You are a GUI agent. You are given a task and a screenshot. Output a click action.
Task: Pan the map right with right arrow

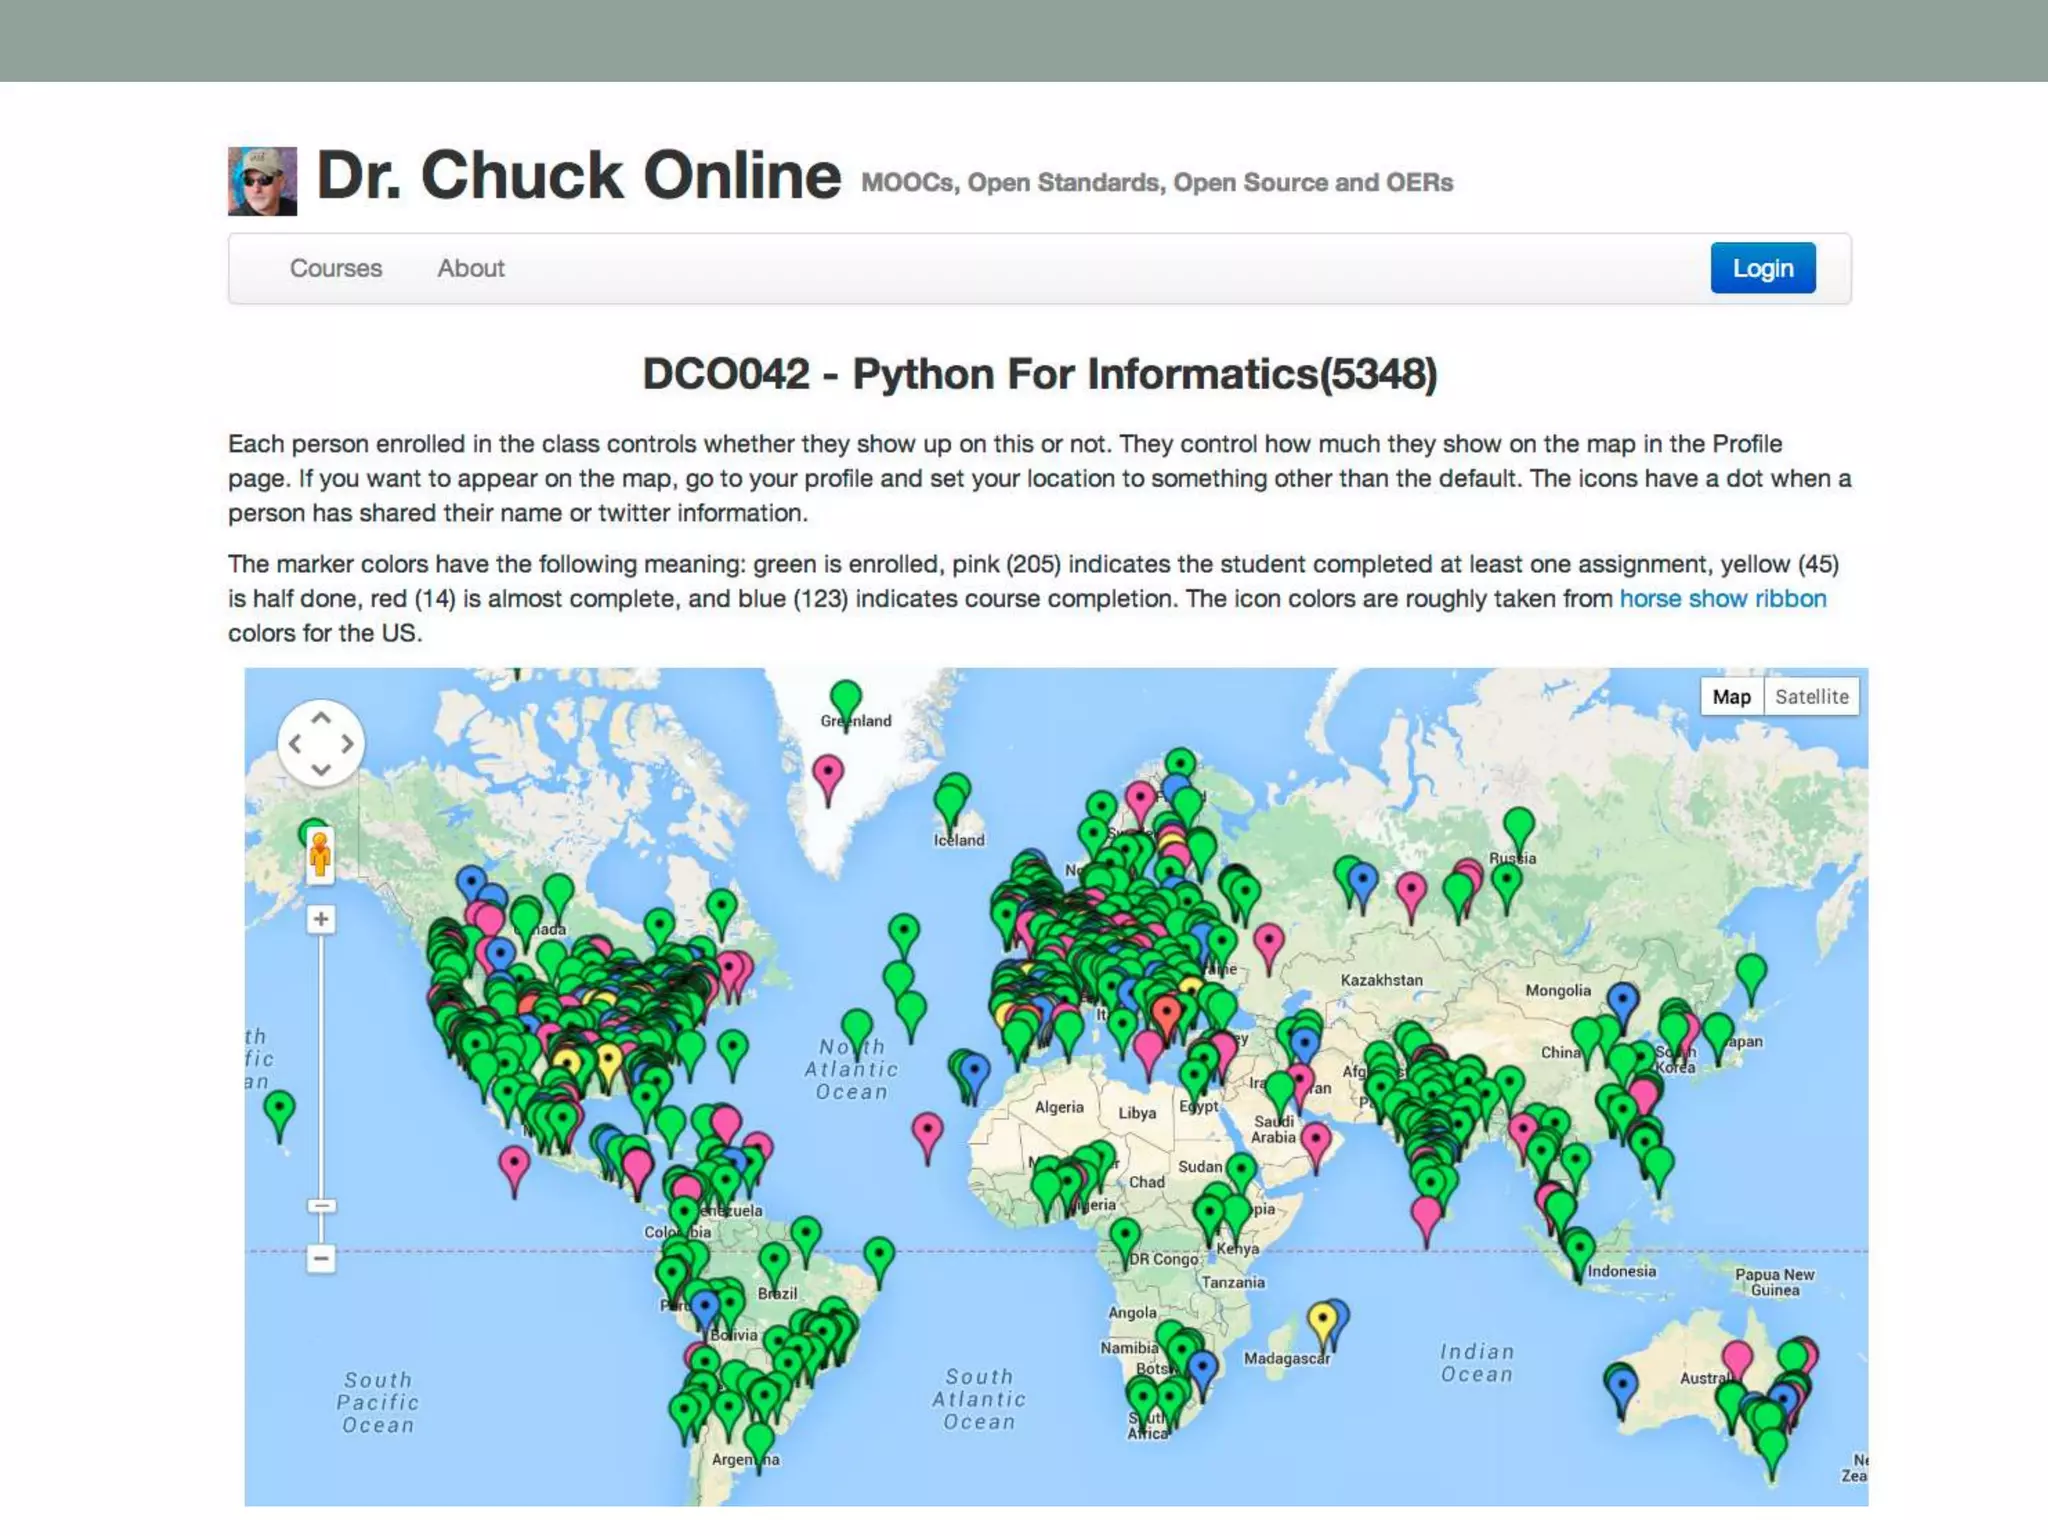click(x=346, y=744)
